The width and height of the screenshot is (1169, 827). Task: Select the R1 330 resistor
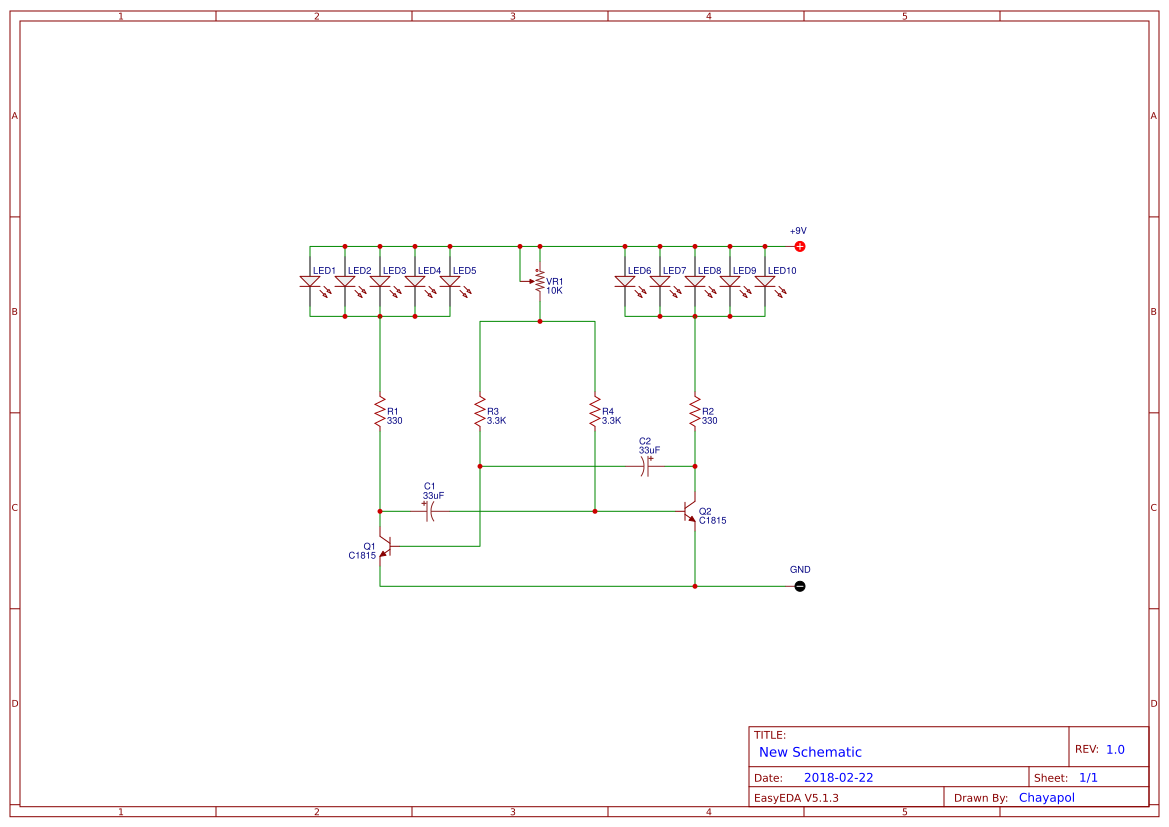[379, 410]
